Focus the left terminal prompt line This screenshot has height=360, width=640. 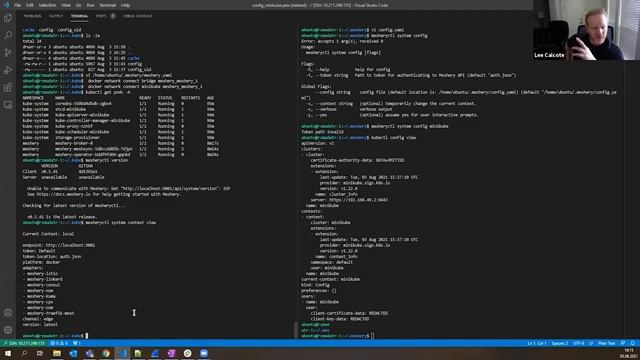55,336
